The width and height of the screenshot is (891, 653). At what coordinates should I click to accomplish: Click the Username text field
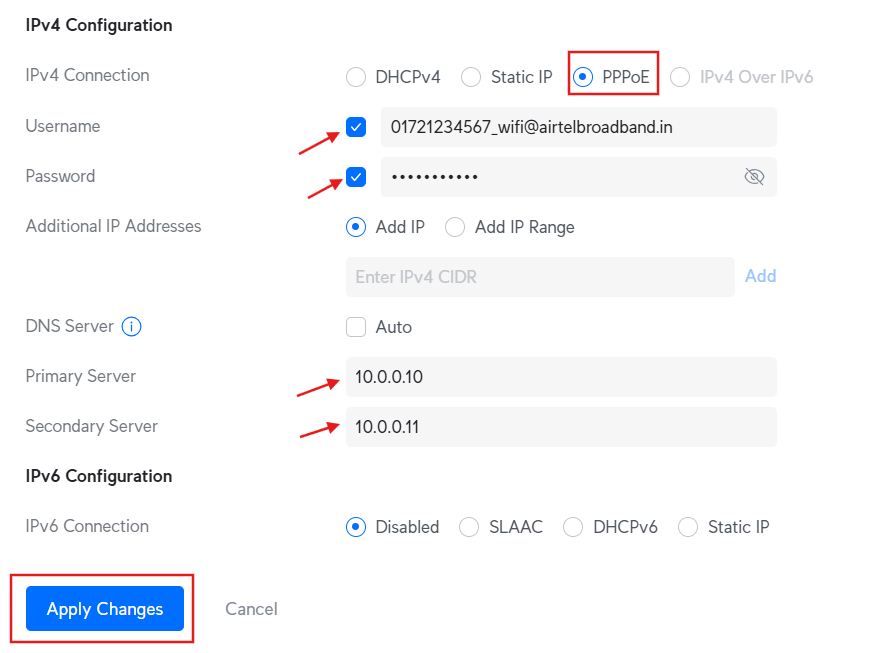[577, 127]
